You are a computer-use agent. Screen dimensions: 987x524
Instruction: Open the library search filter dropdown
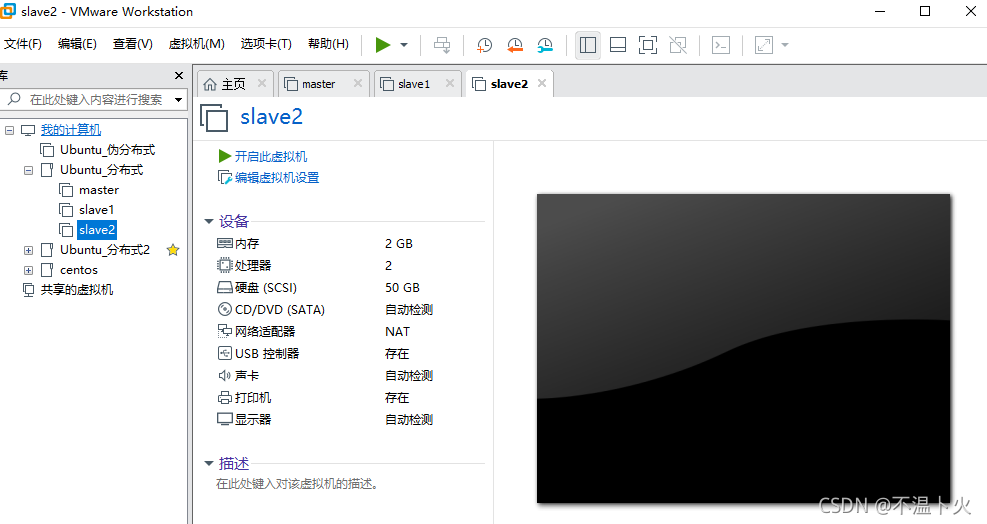pos(179,100)
